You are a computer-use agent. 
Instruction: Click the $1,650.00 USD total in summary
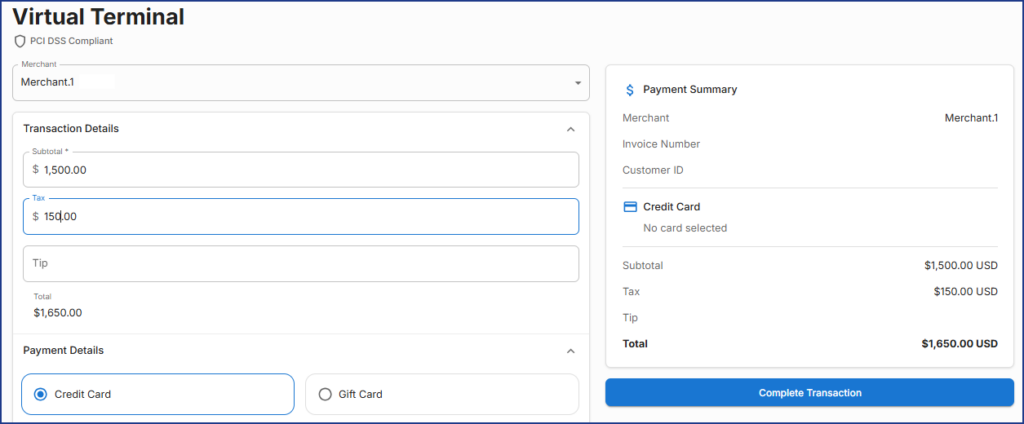(x=959, y=344)
